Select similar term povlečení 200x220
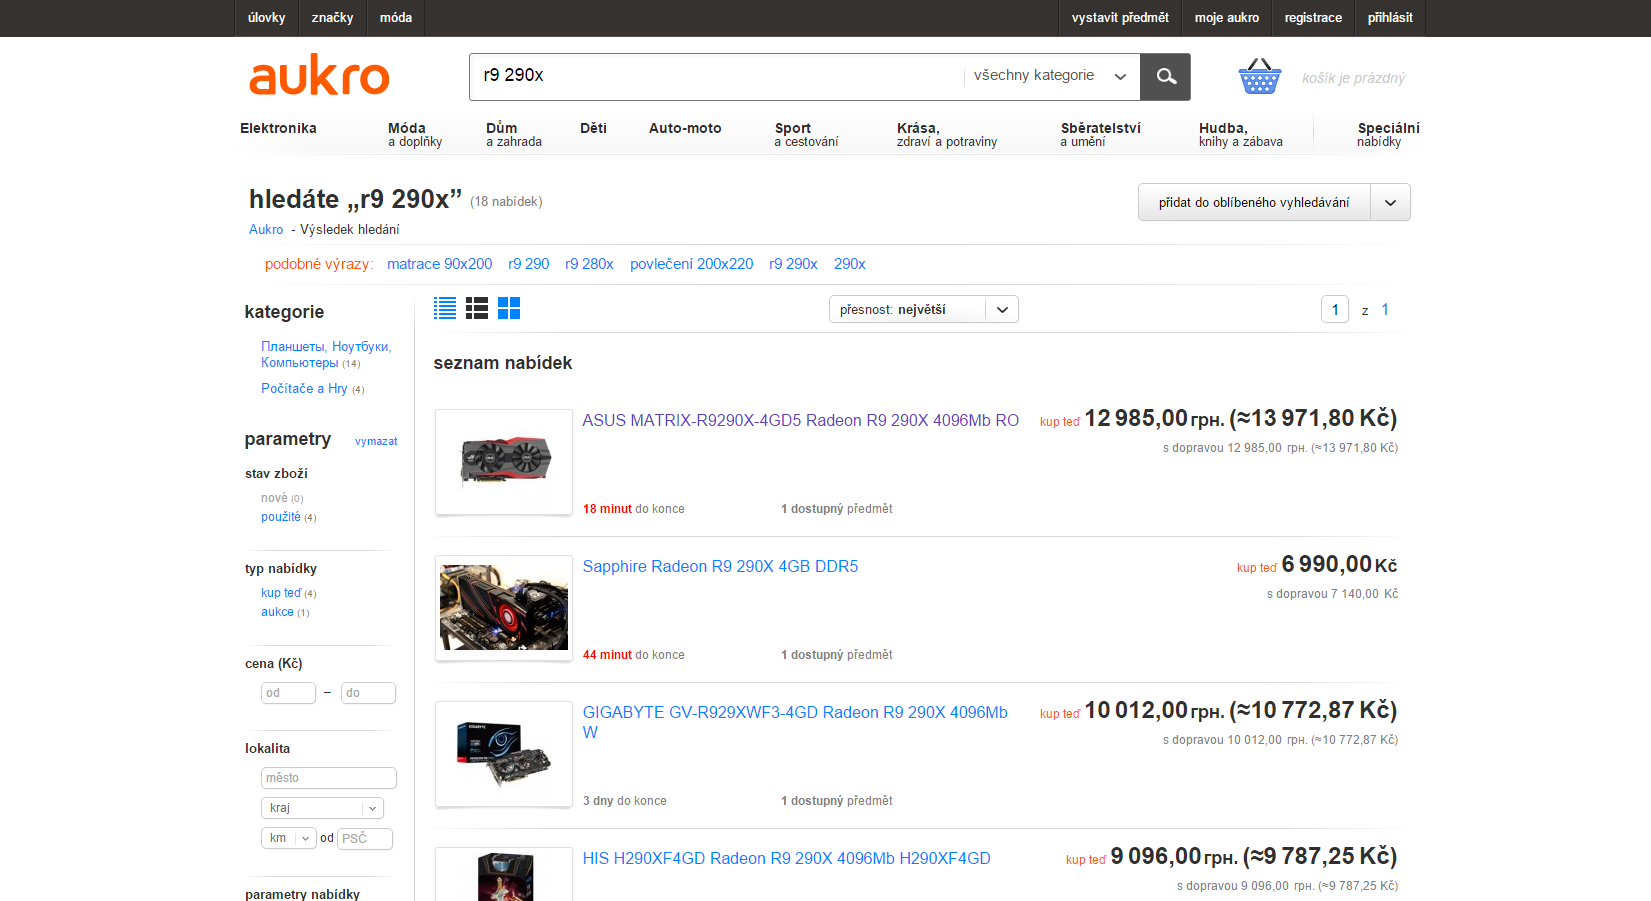Screen dimensions: 1651x901 [x=692, y=264]
